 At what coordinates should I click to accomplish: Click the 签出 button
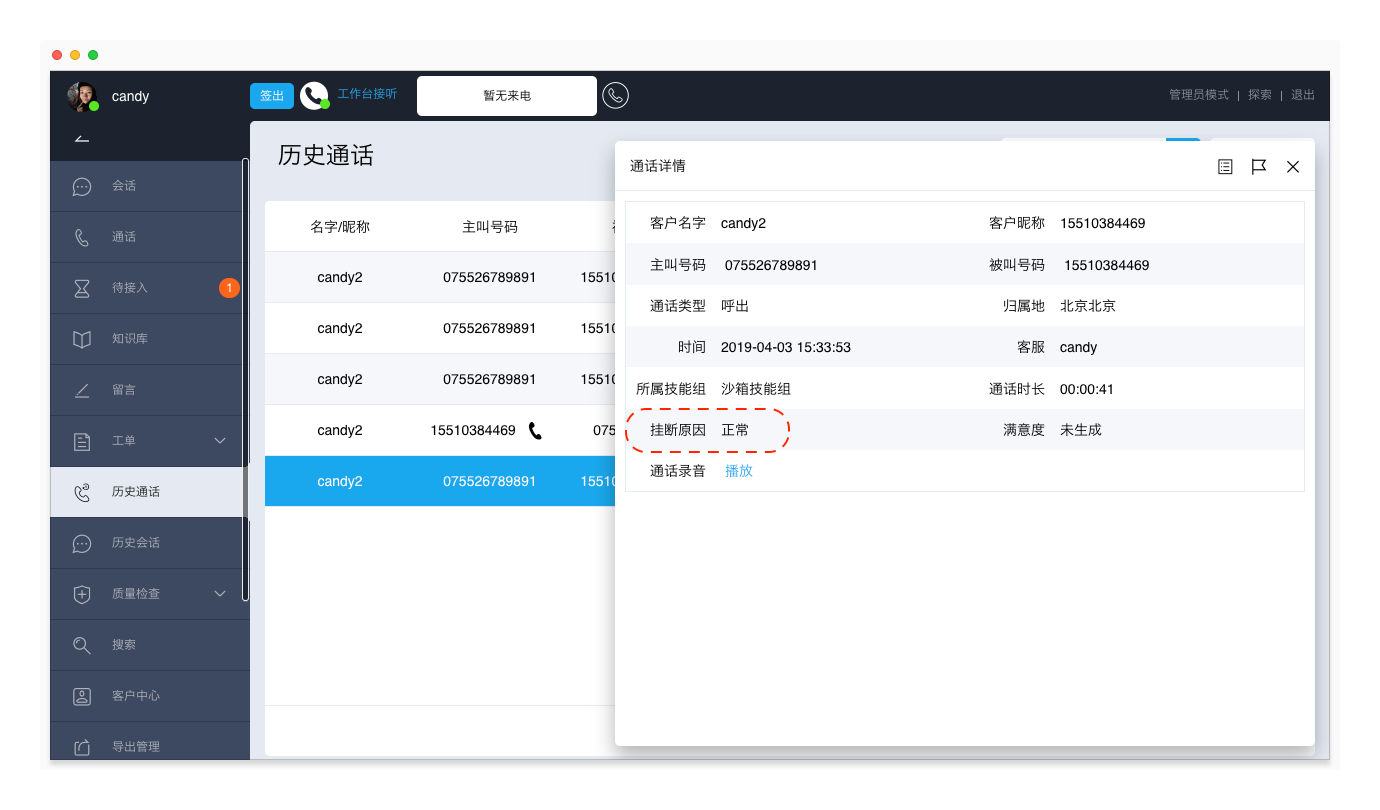pyautogui.click(x=271, y=96)
